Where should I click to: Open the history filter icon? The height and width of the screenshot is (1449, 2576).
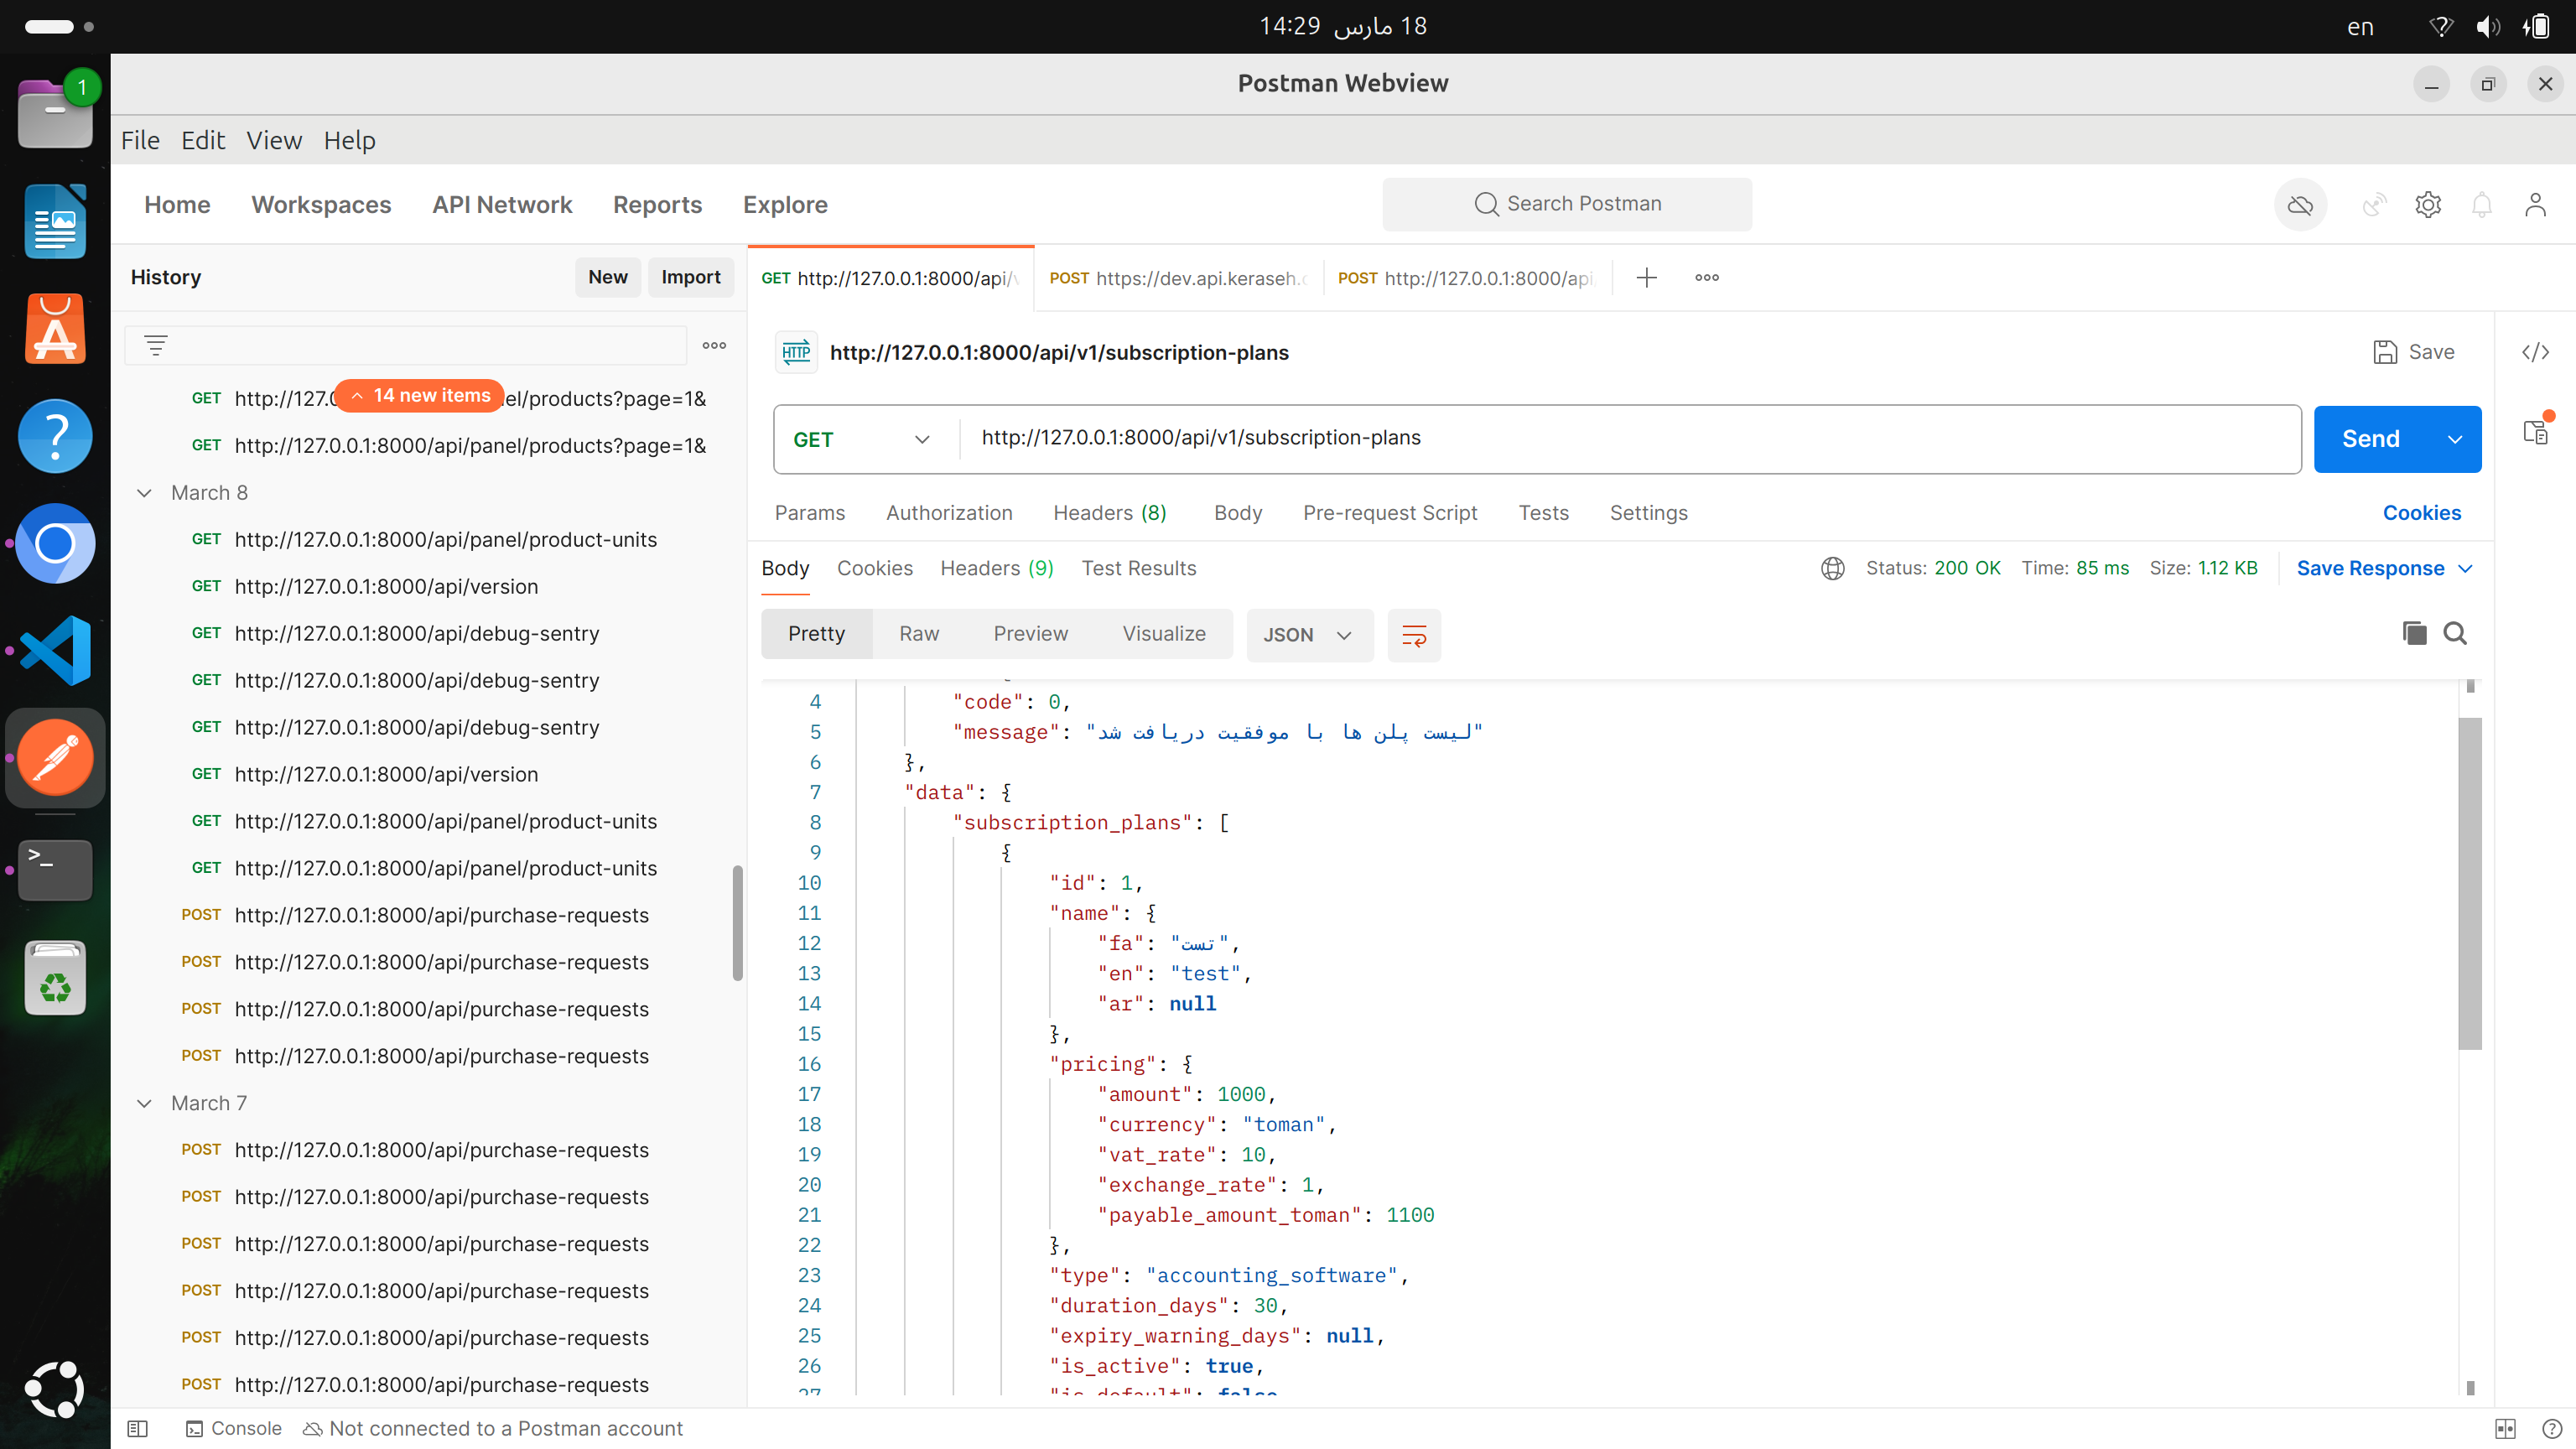(155, 345)
